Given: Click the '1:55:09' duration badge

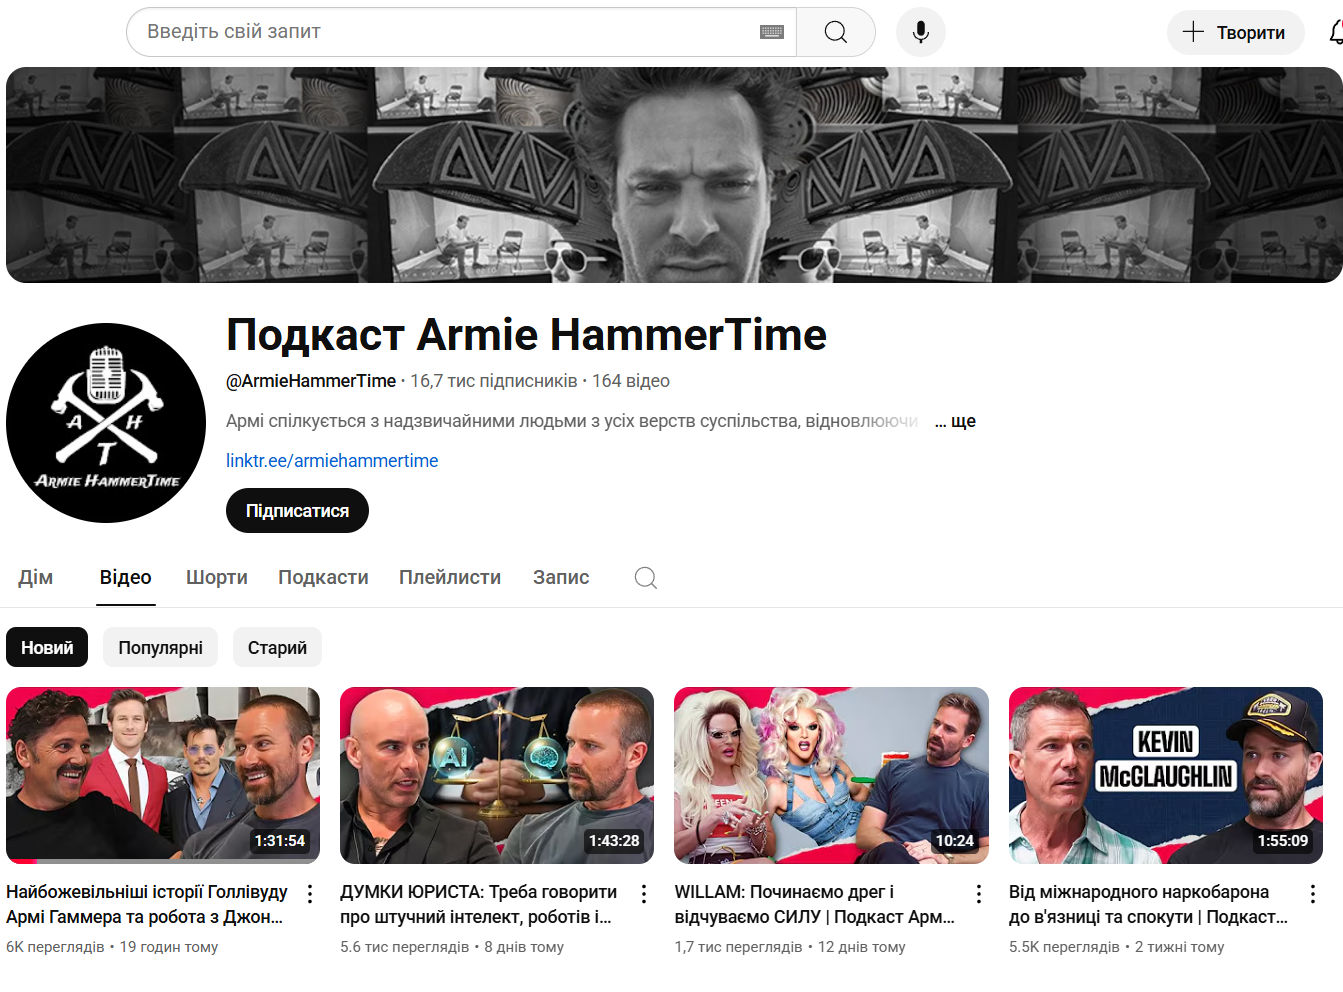Looking at the screenshot, I should 1283,841.
